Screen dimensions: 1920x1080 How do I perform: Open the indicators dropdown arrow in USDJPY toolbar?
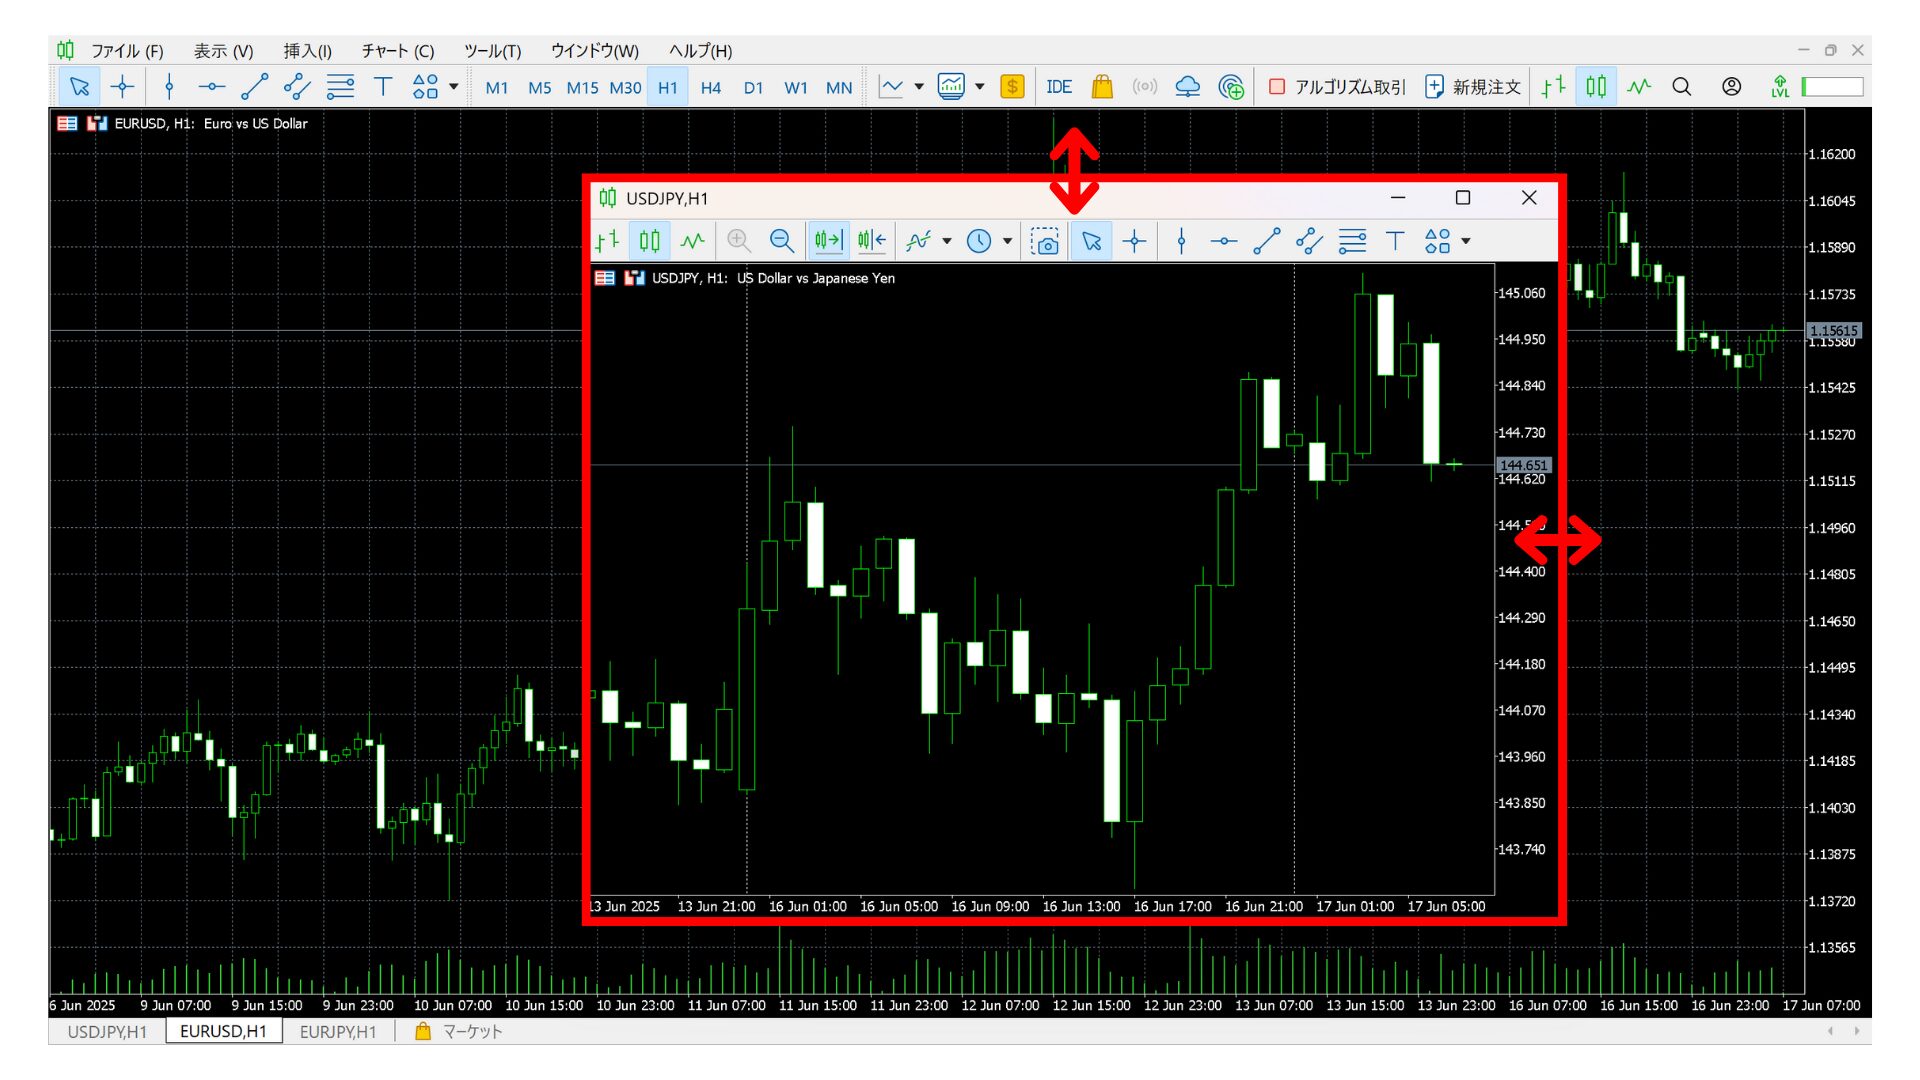947,241
